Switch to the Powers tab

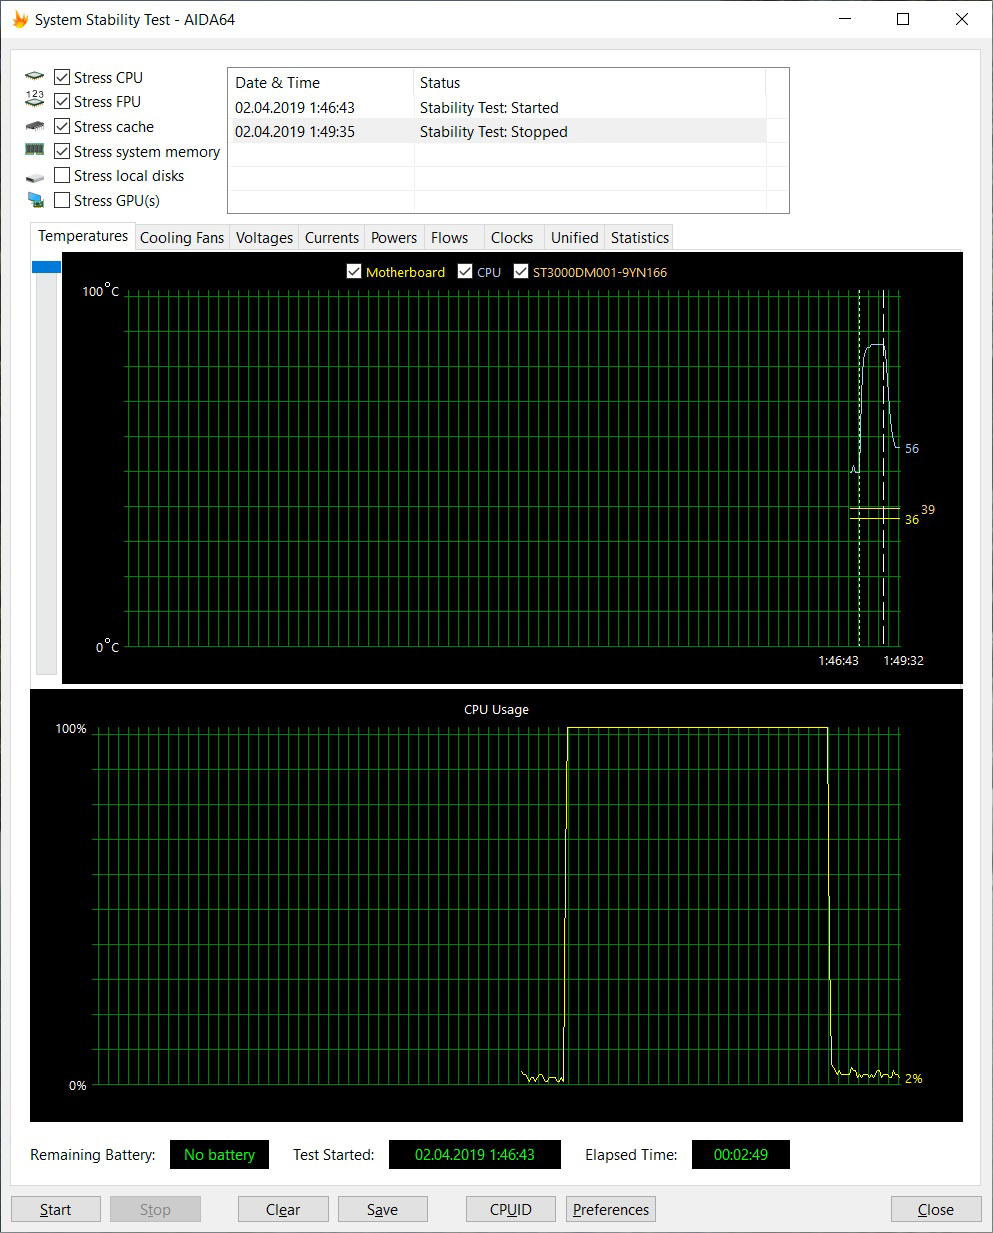point(394,238)
